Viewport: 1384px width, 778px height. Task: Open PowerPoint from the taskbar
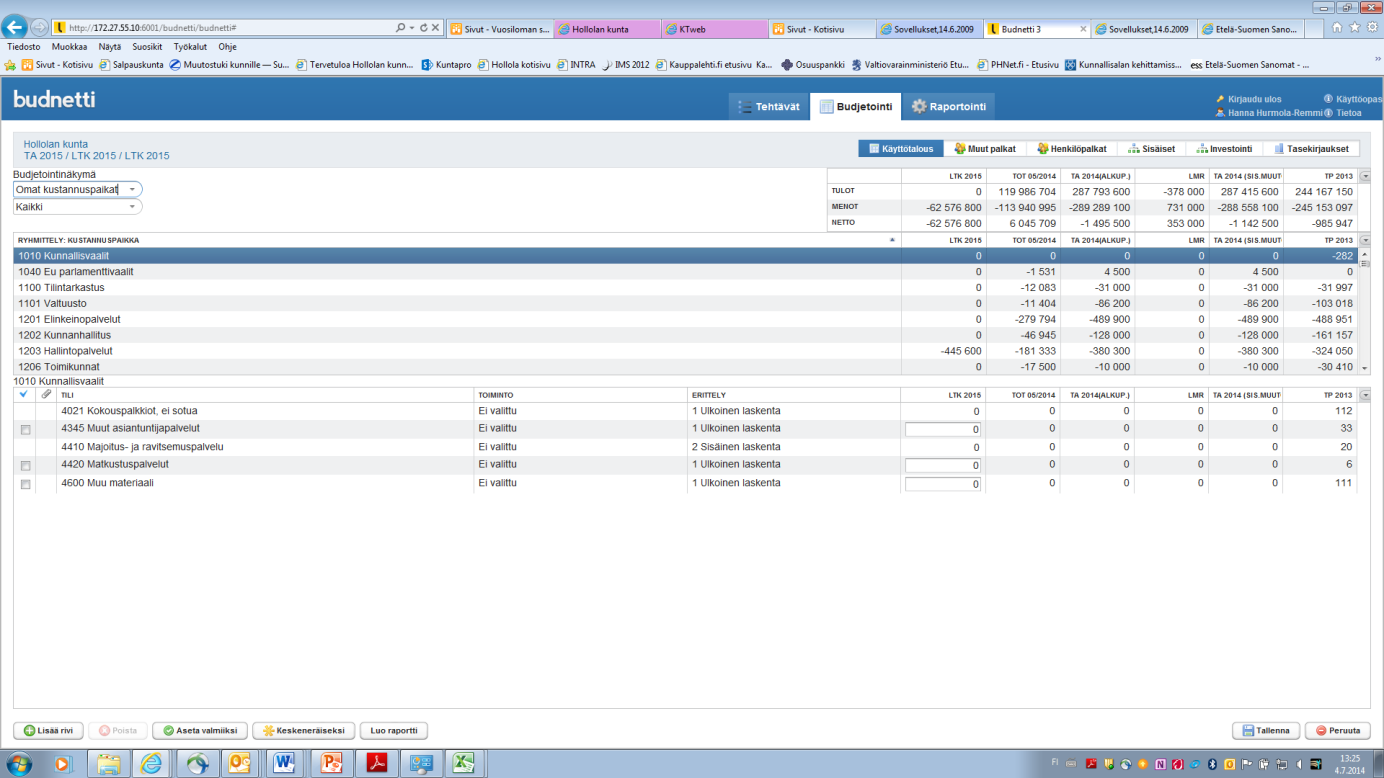330,764
